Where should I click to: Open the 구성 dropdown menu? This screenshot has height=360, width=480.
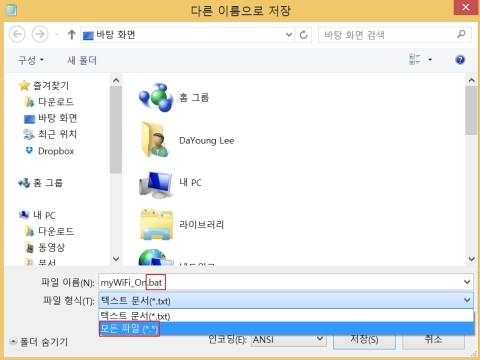click(31, 60)
